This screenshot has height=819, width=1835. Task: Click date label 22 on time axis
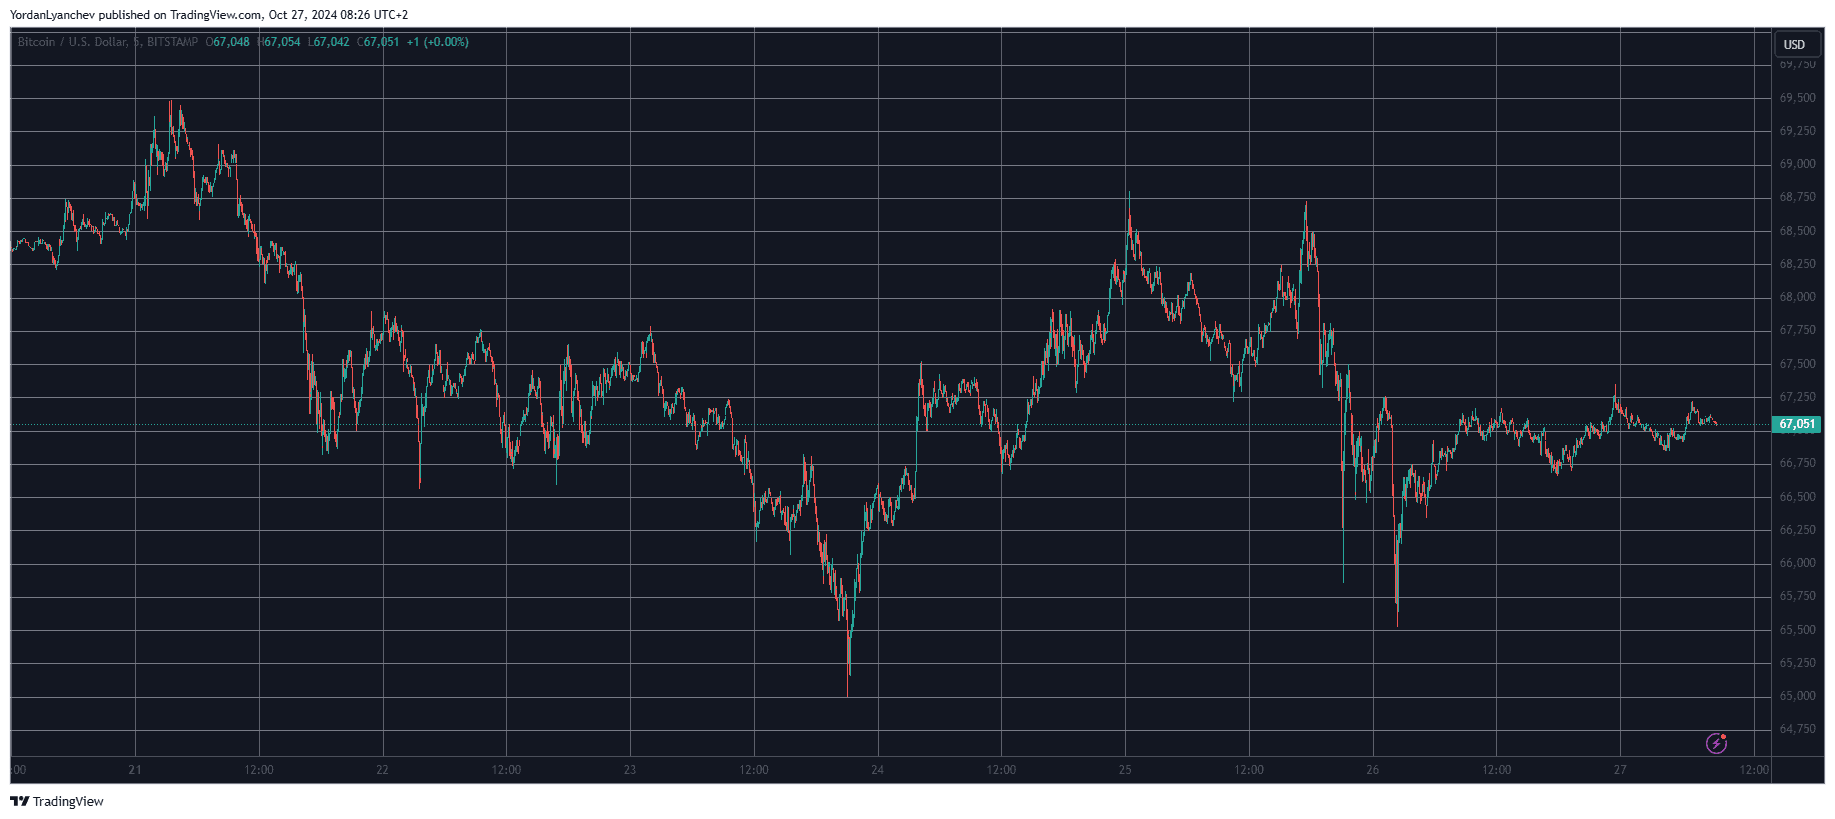point(382,770)
